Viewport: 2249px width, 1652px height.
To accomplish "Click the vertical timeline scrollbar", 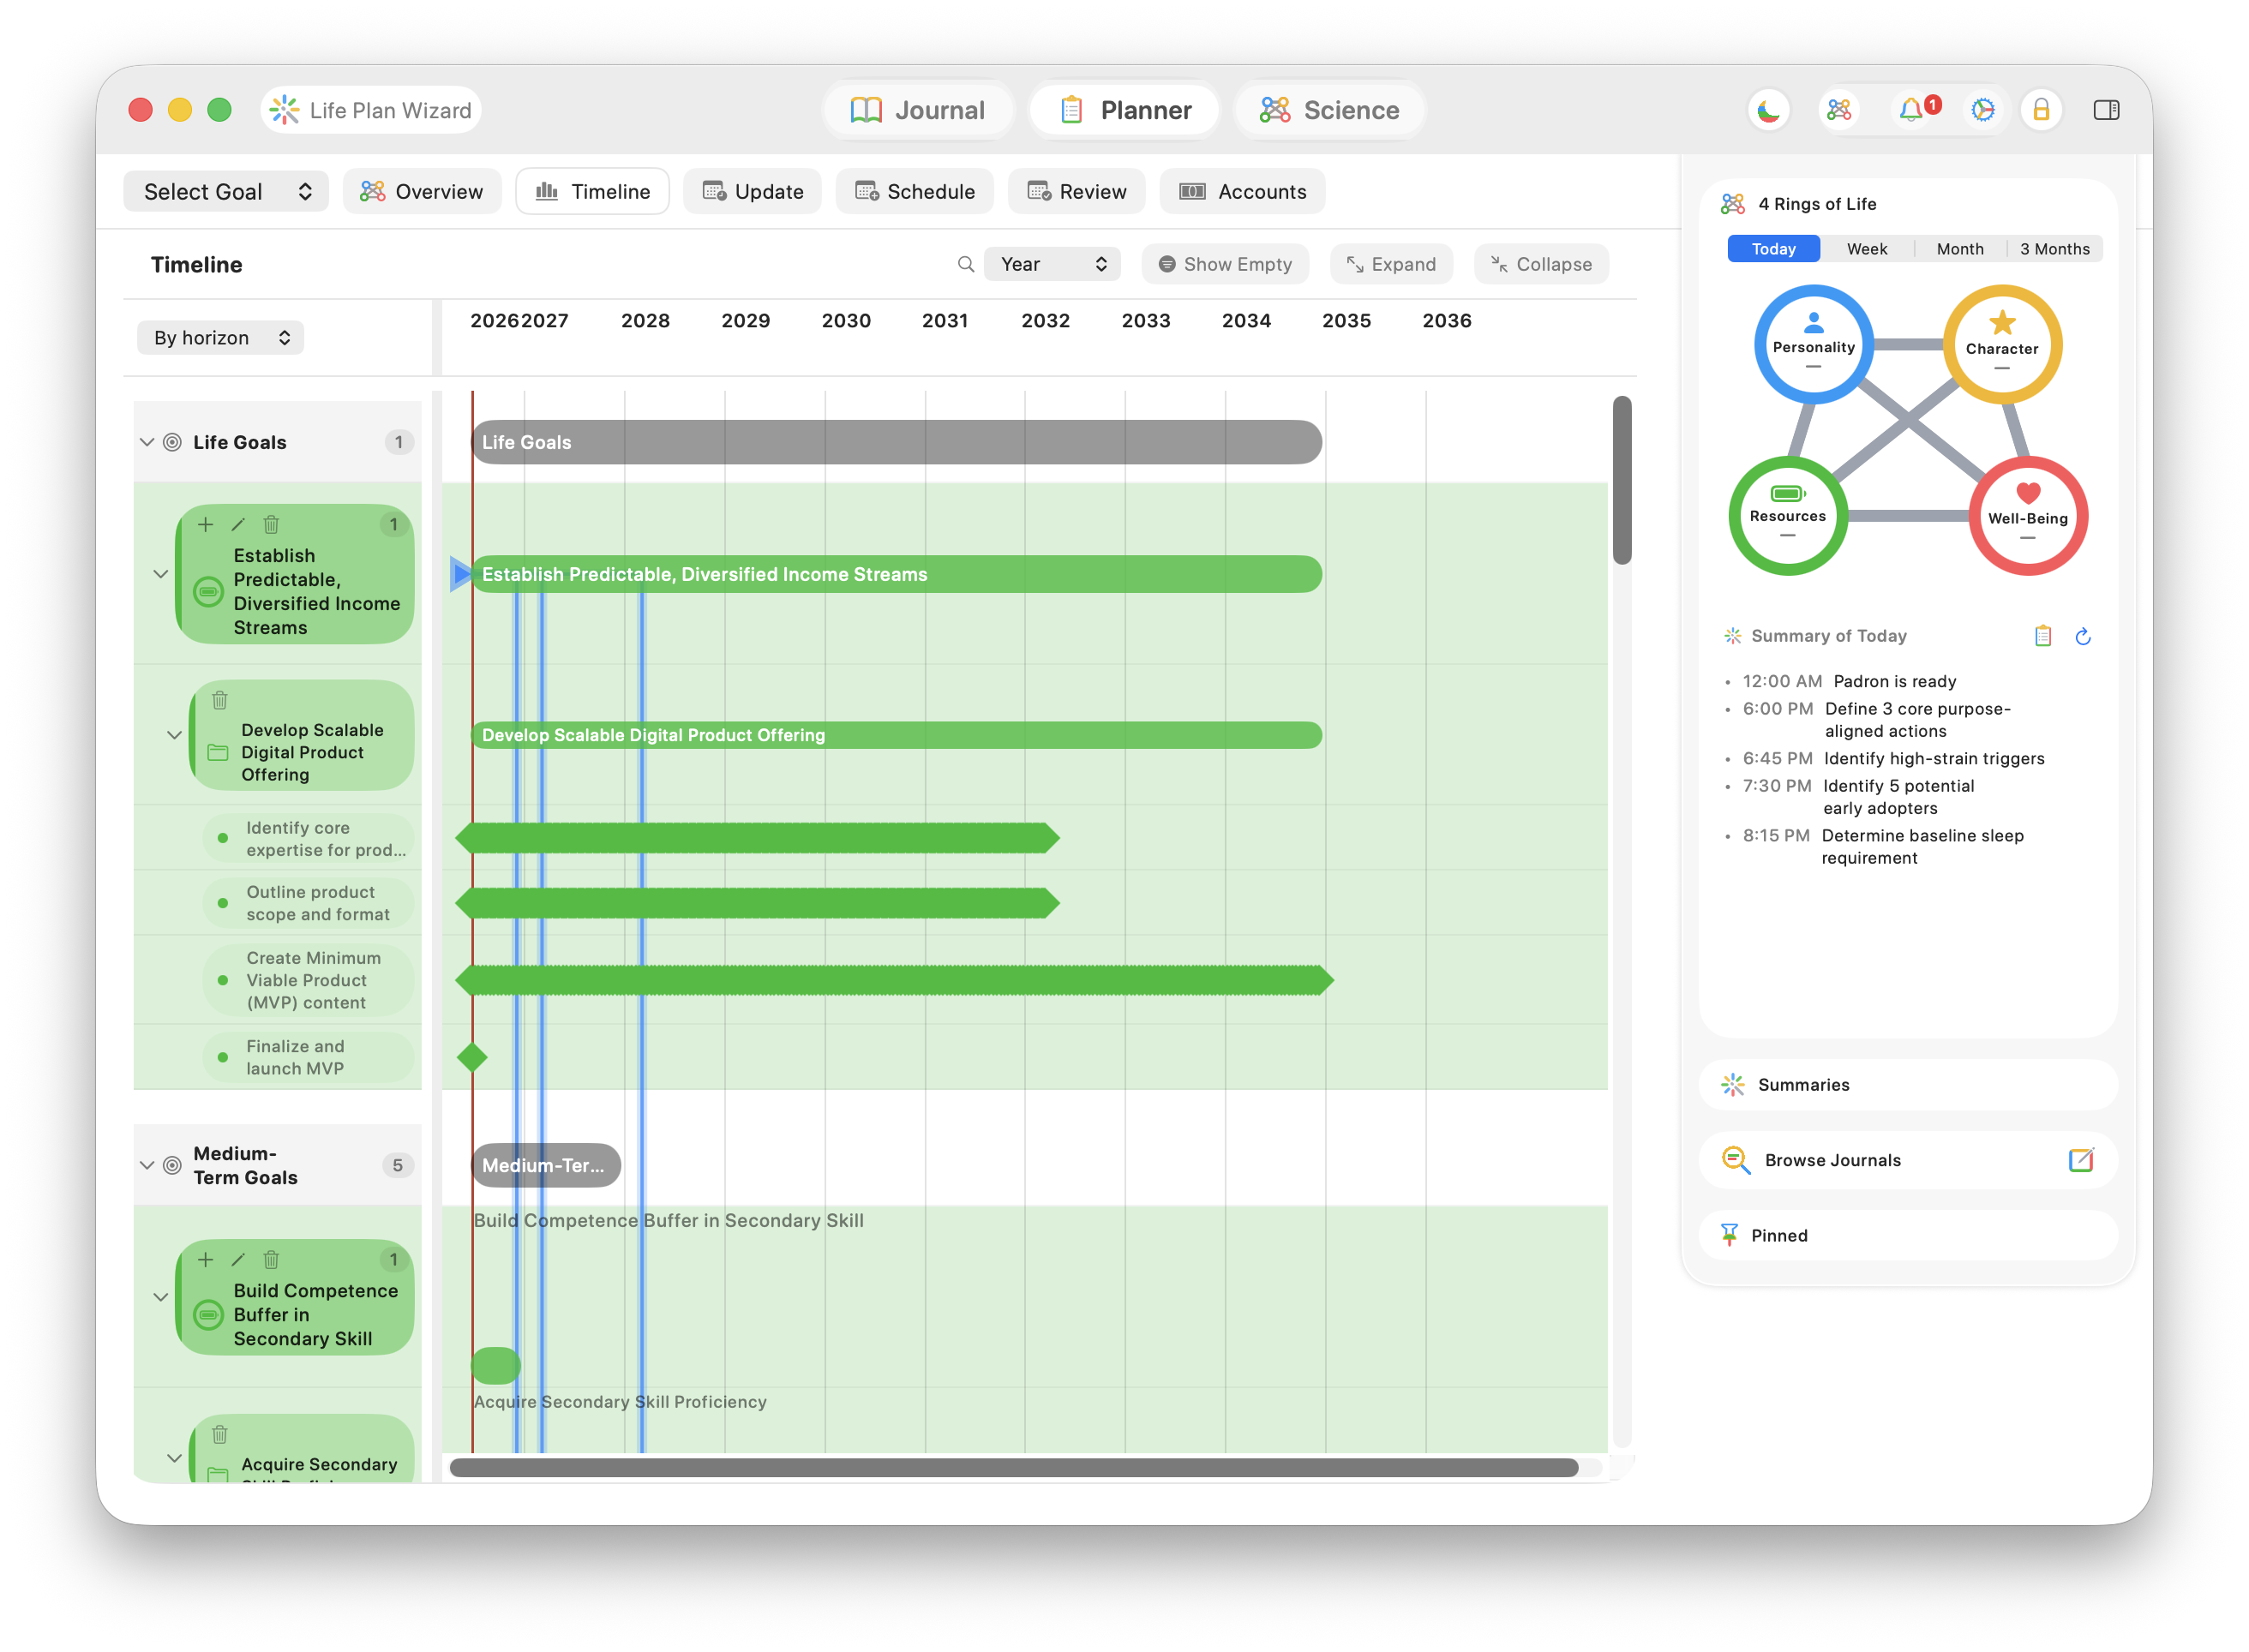I will [x=1622, y=481].
